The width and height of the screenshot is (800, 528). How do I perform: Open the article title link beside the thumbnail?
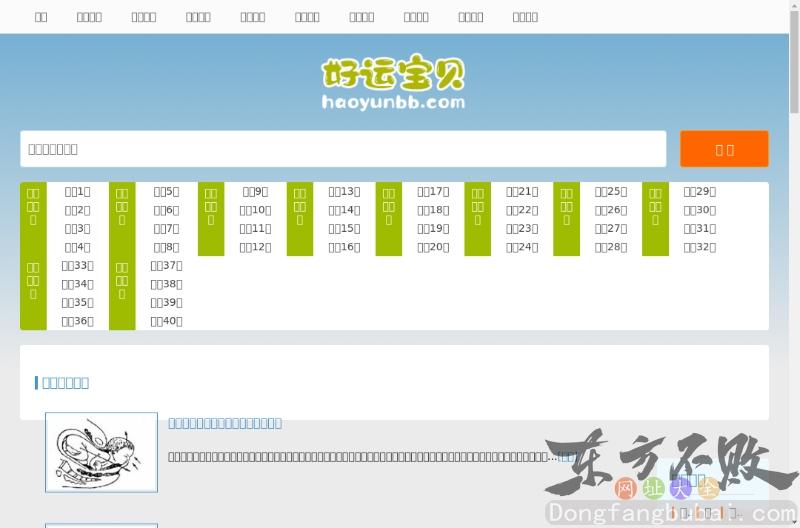pyautogui.click(x=225, y=423)
